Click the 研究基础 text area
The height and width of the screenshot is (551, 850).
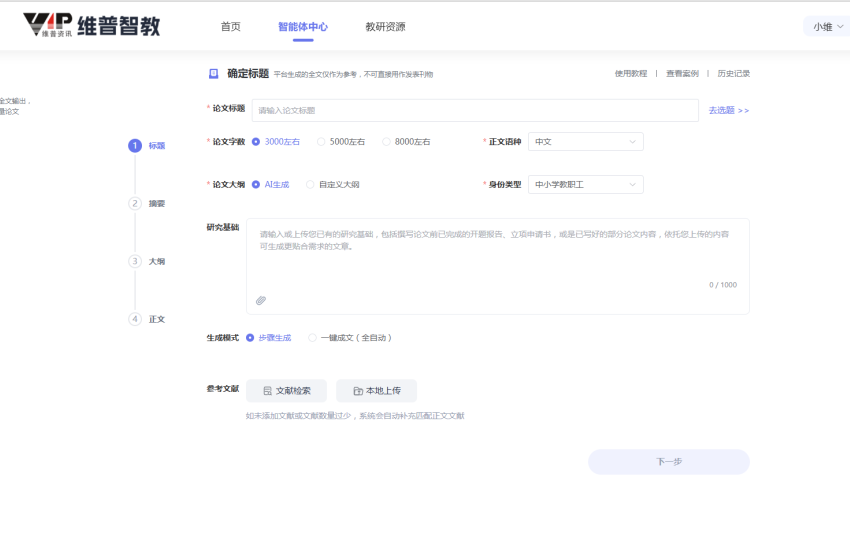click(x=498, y=266)
